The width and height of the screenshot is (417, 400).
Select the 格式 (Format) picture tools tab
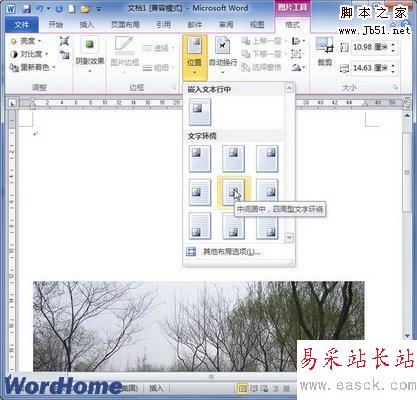[x=292, y=24]
